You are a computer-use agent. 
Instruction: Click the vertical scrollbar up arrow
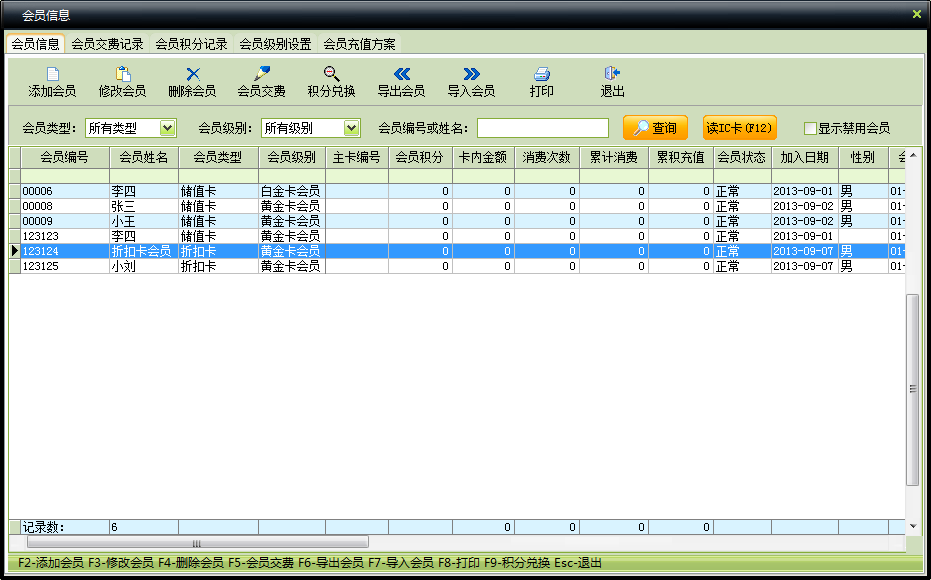(x=913, y=155)
